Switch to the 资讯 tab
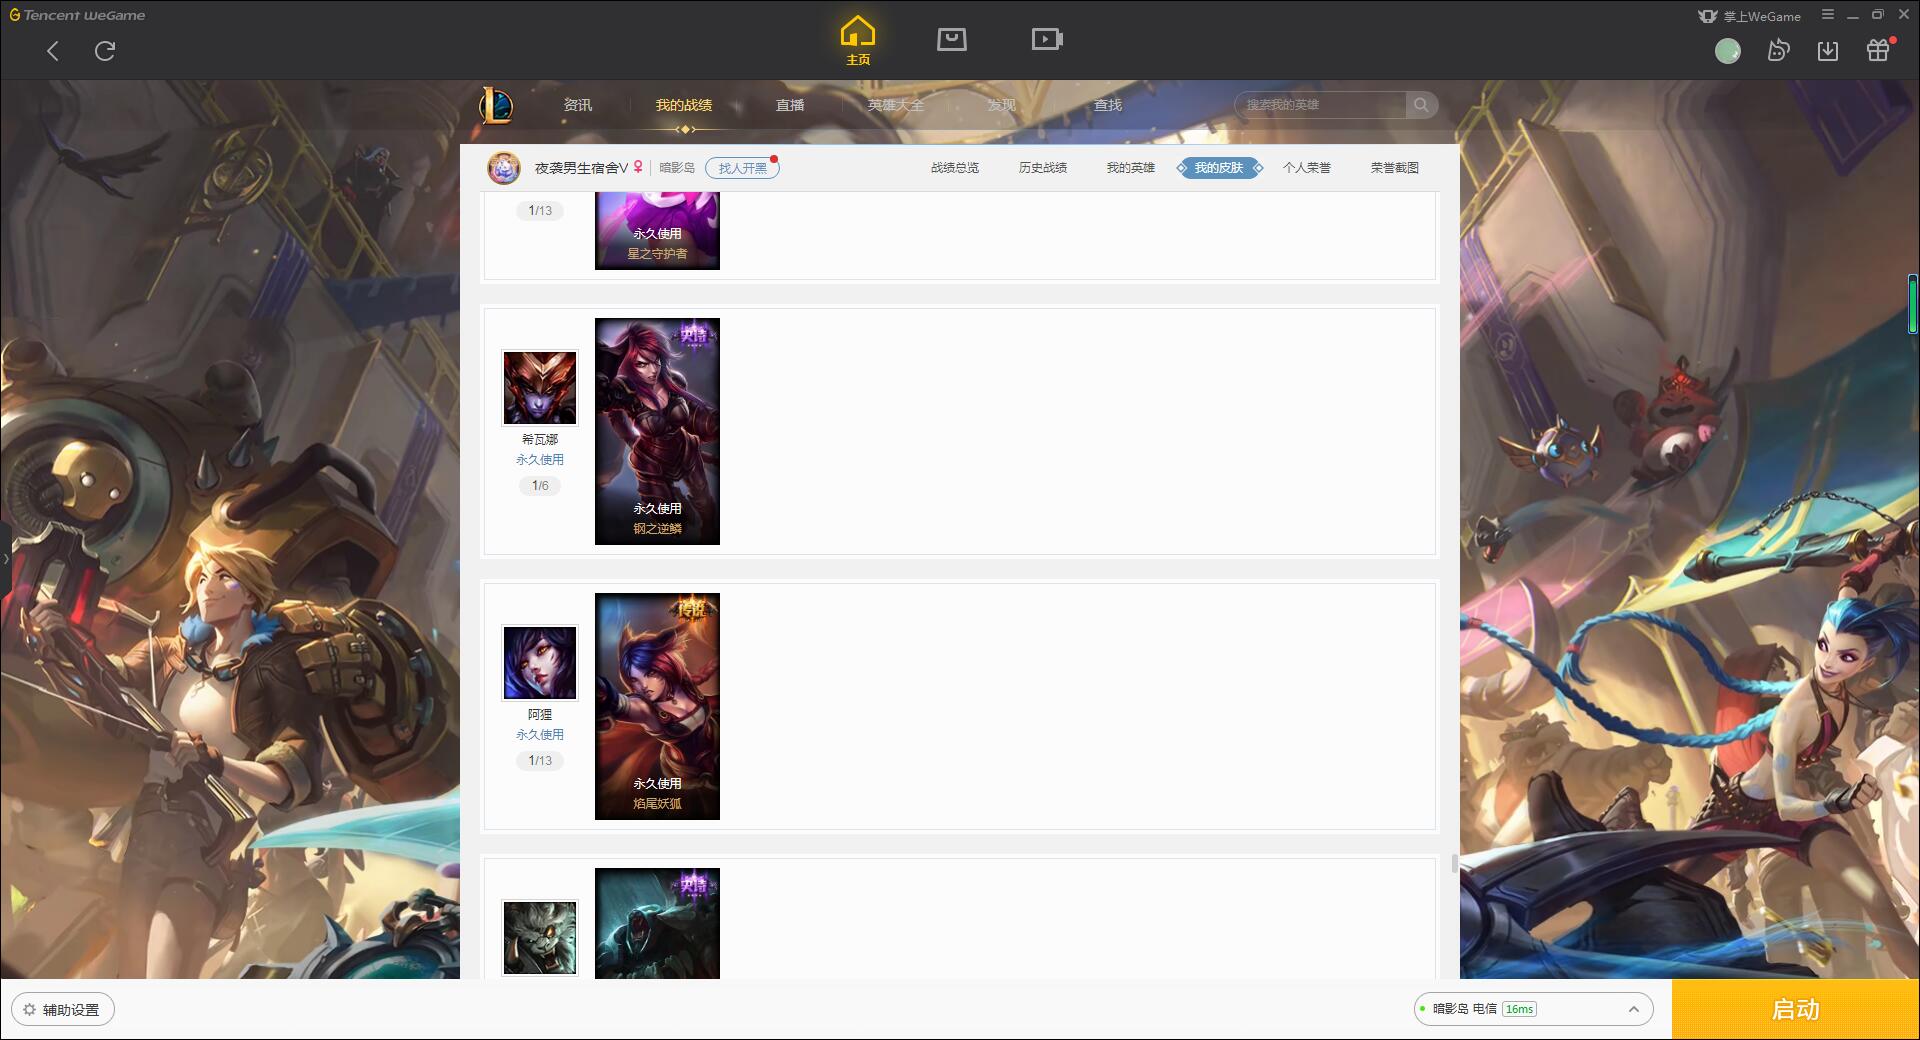 tap(578, 105)
